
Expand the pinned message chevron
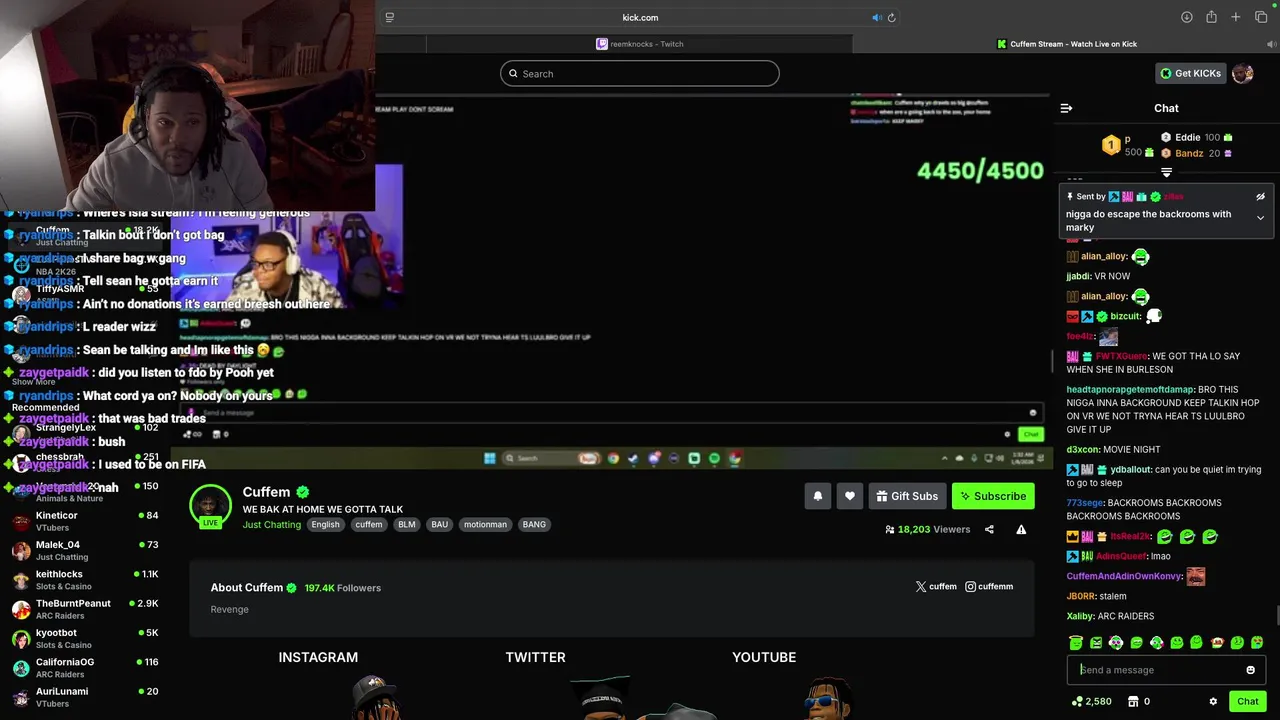coord(1260,218)
